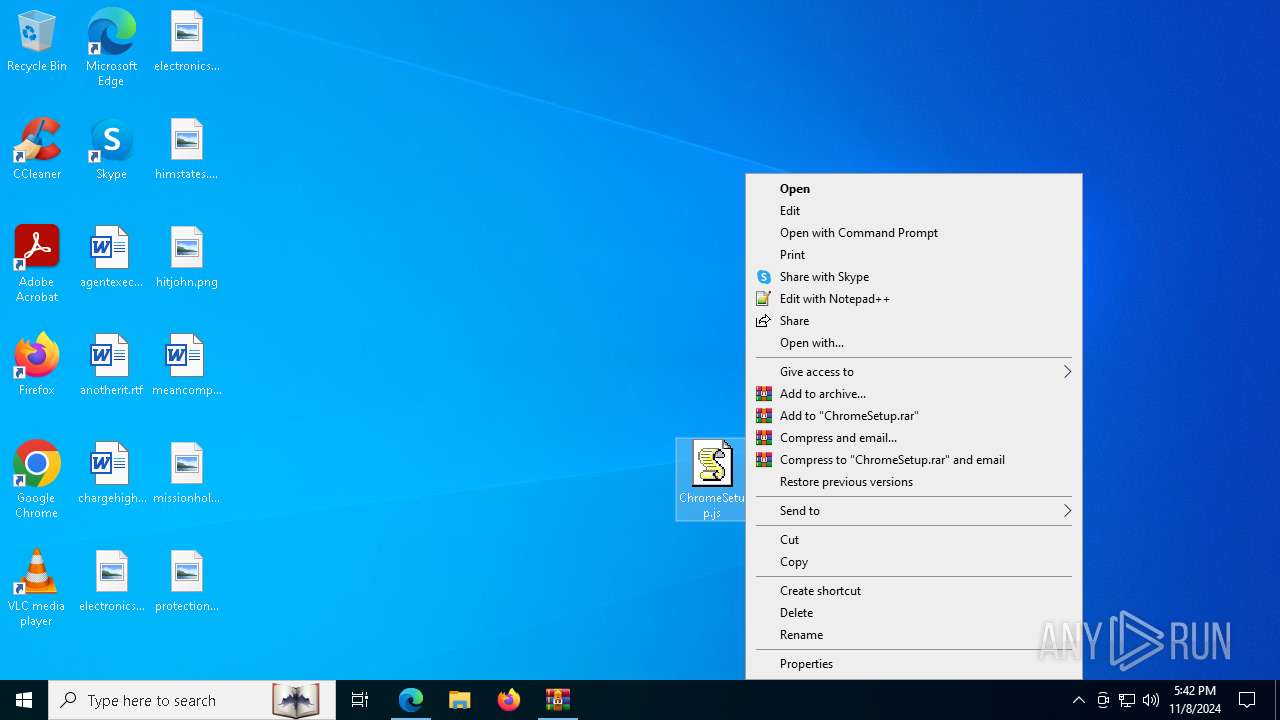Show hidden system tray icons
Viewport: 1280px width, 720px height.
[x=1079, y=700]
